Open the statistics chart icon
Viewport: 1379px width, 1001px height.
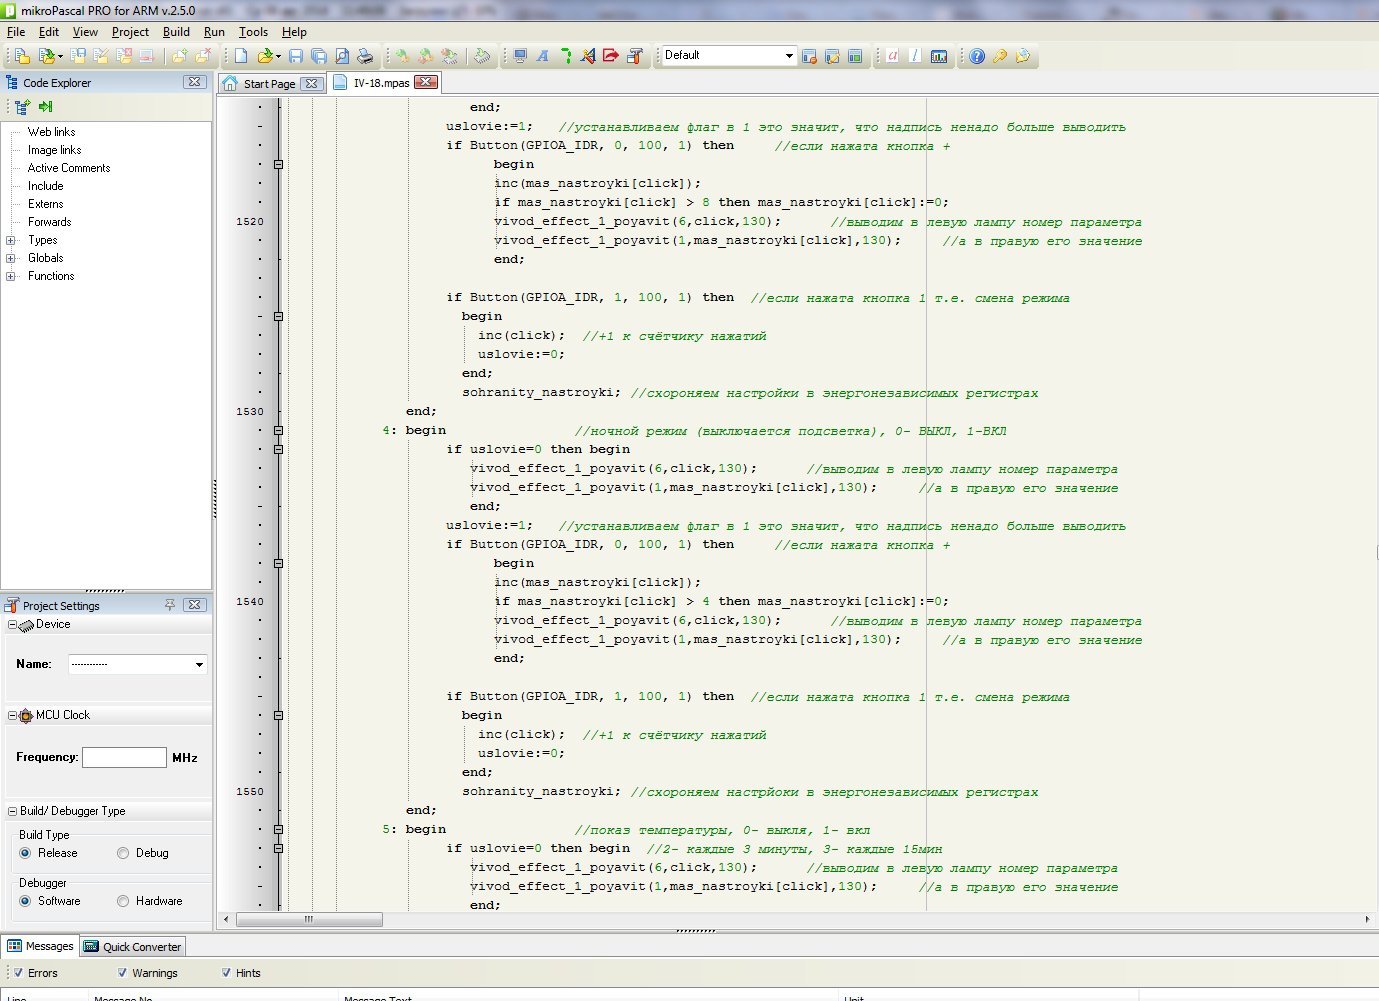pyautogui.click(x=938, y=56)
